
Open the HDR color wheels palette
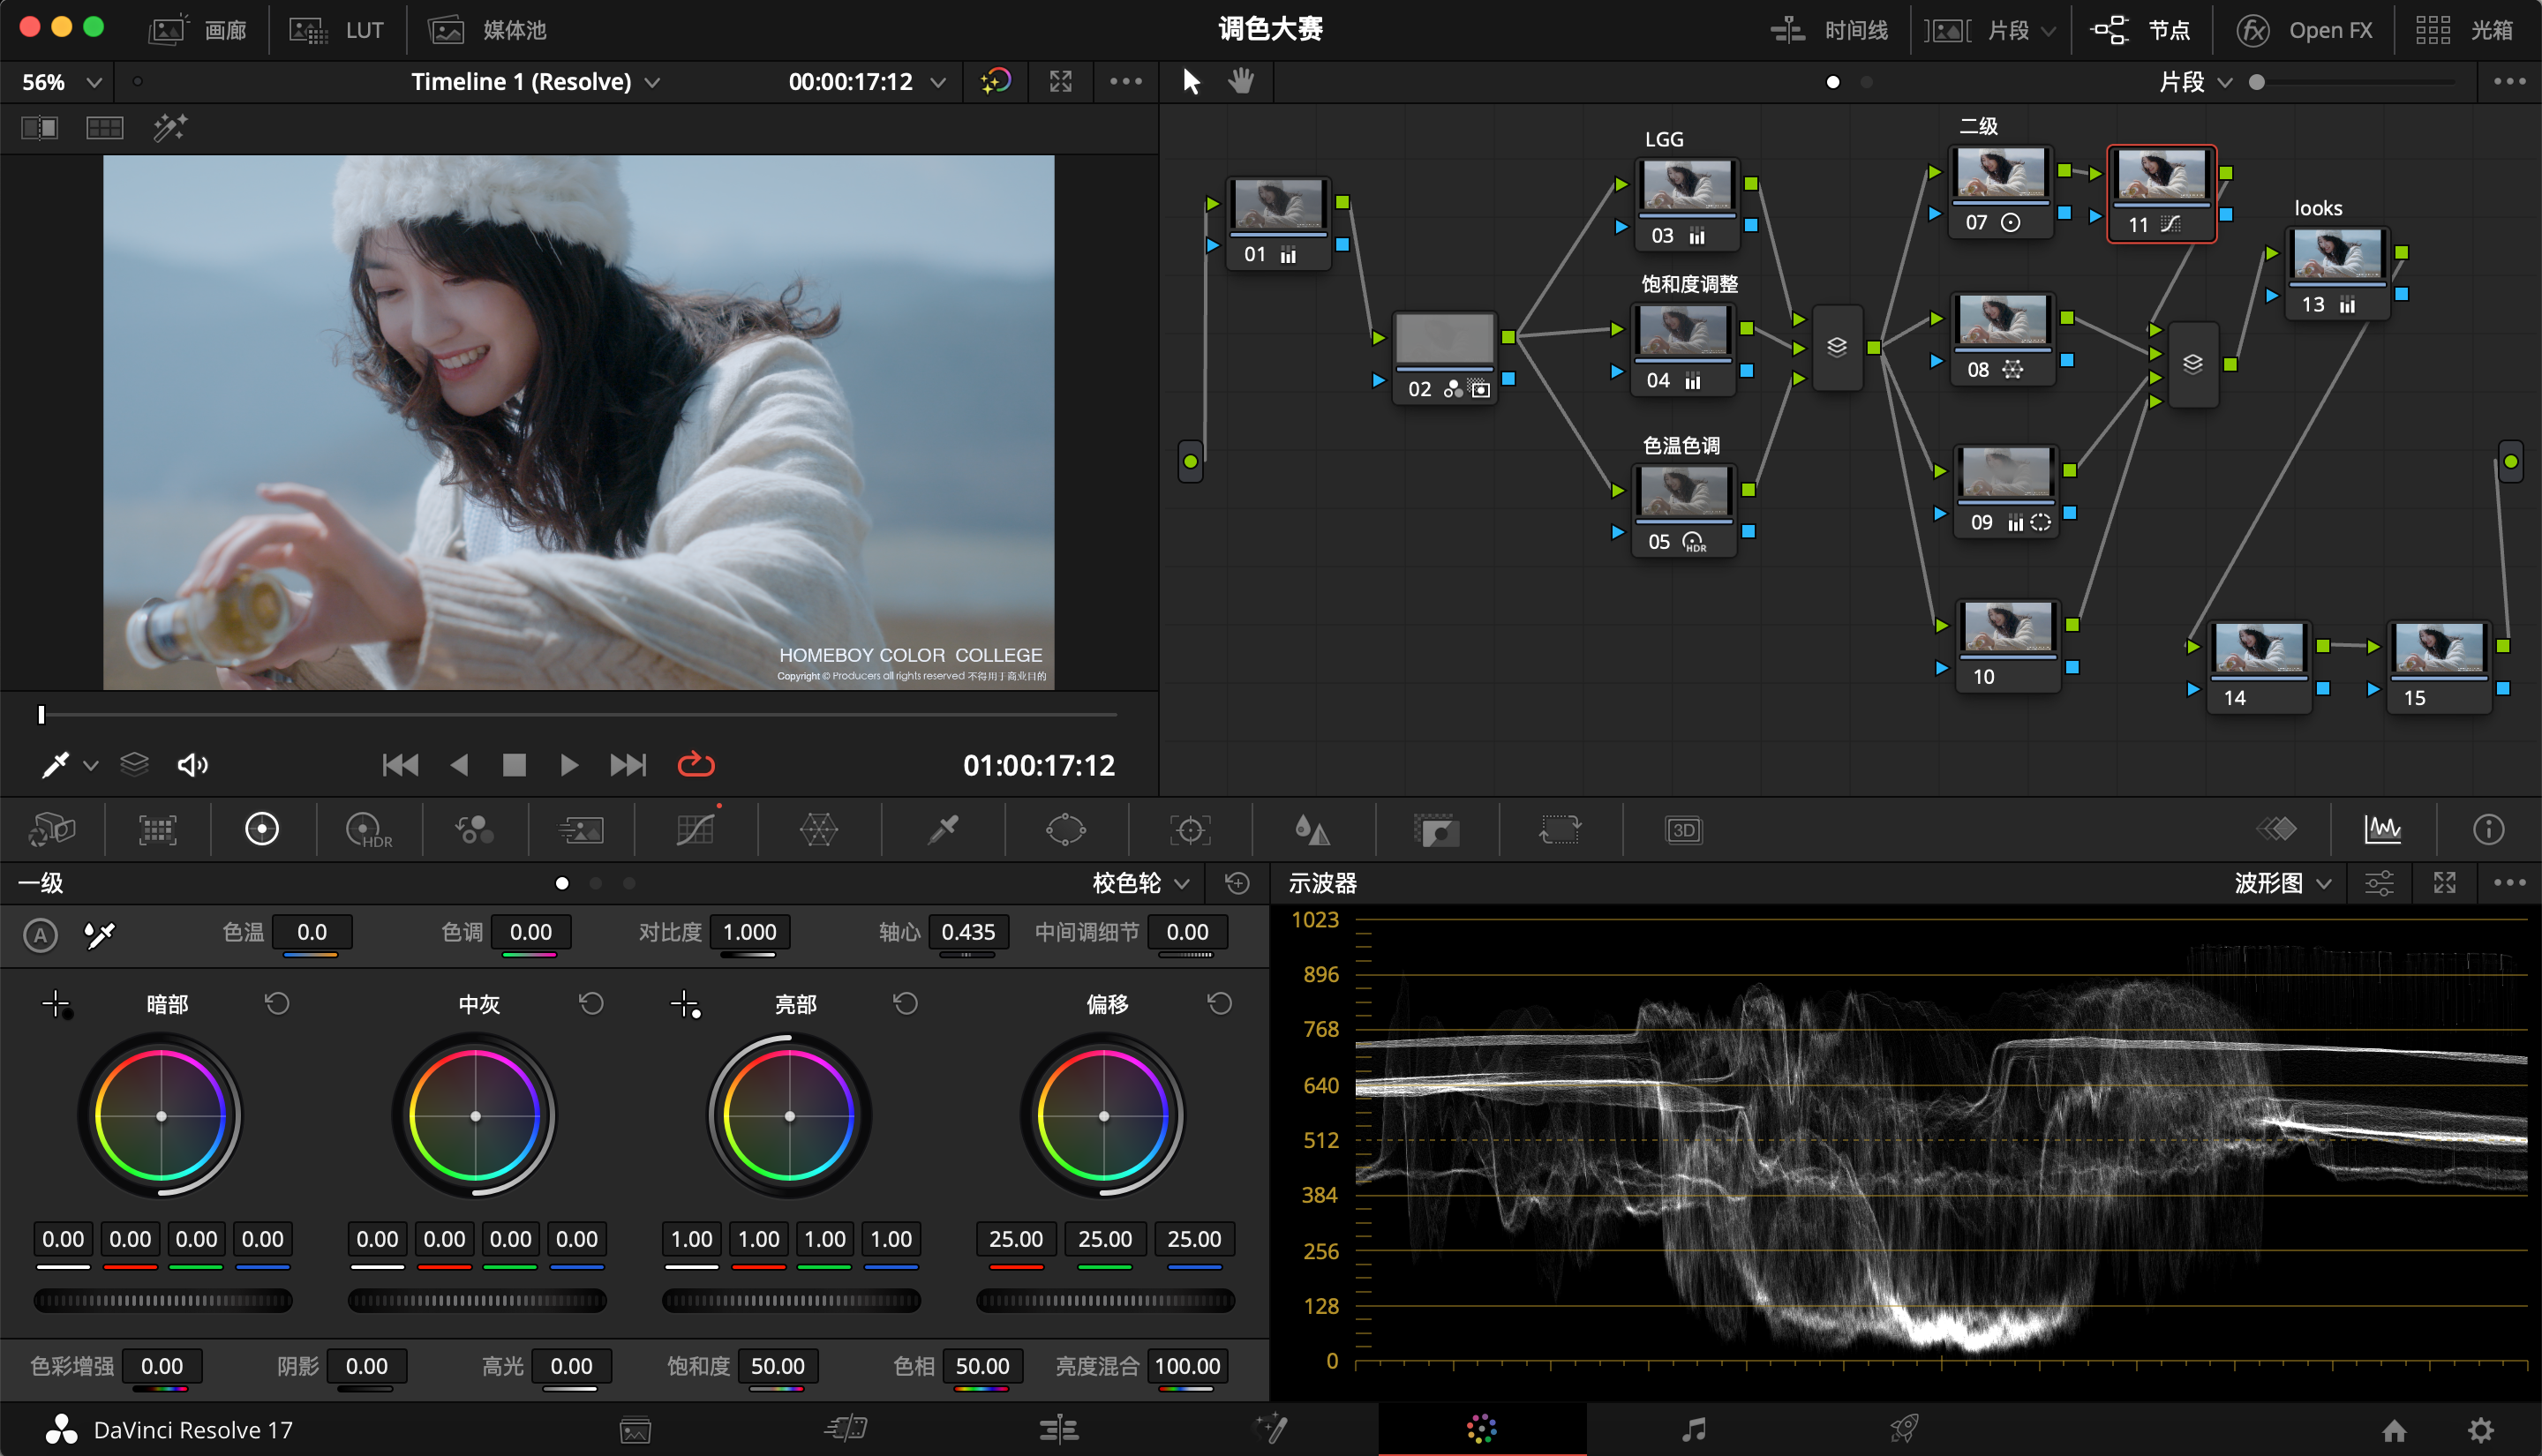pyautogui.click(x=367, y=829)
